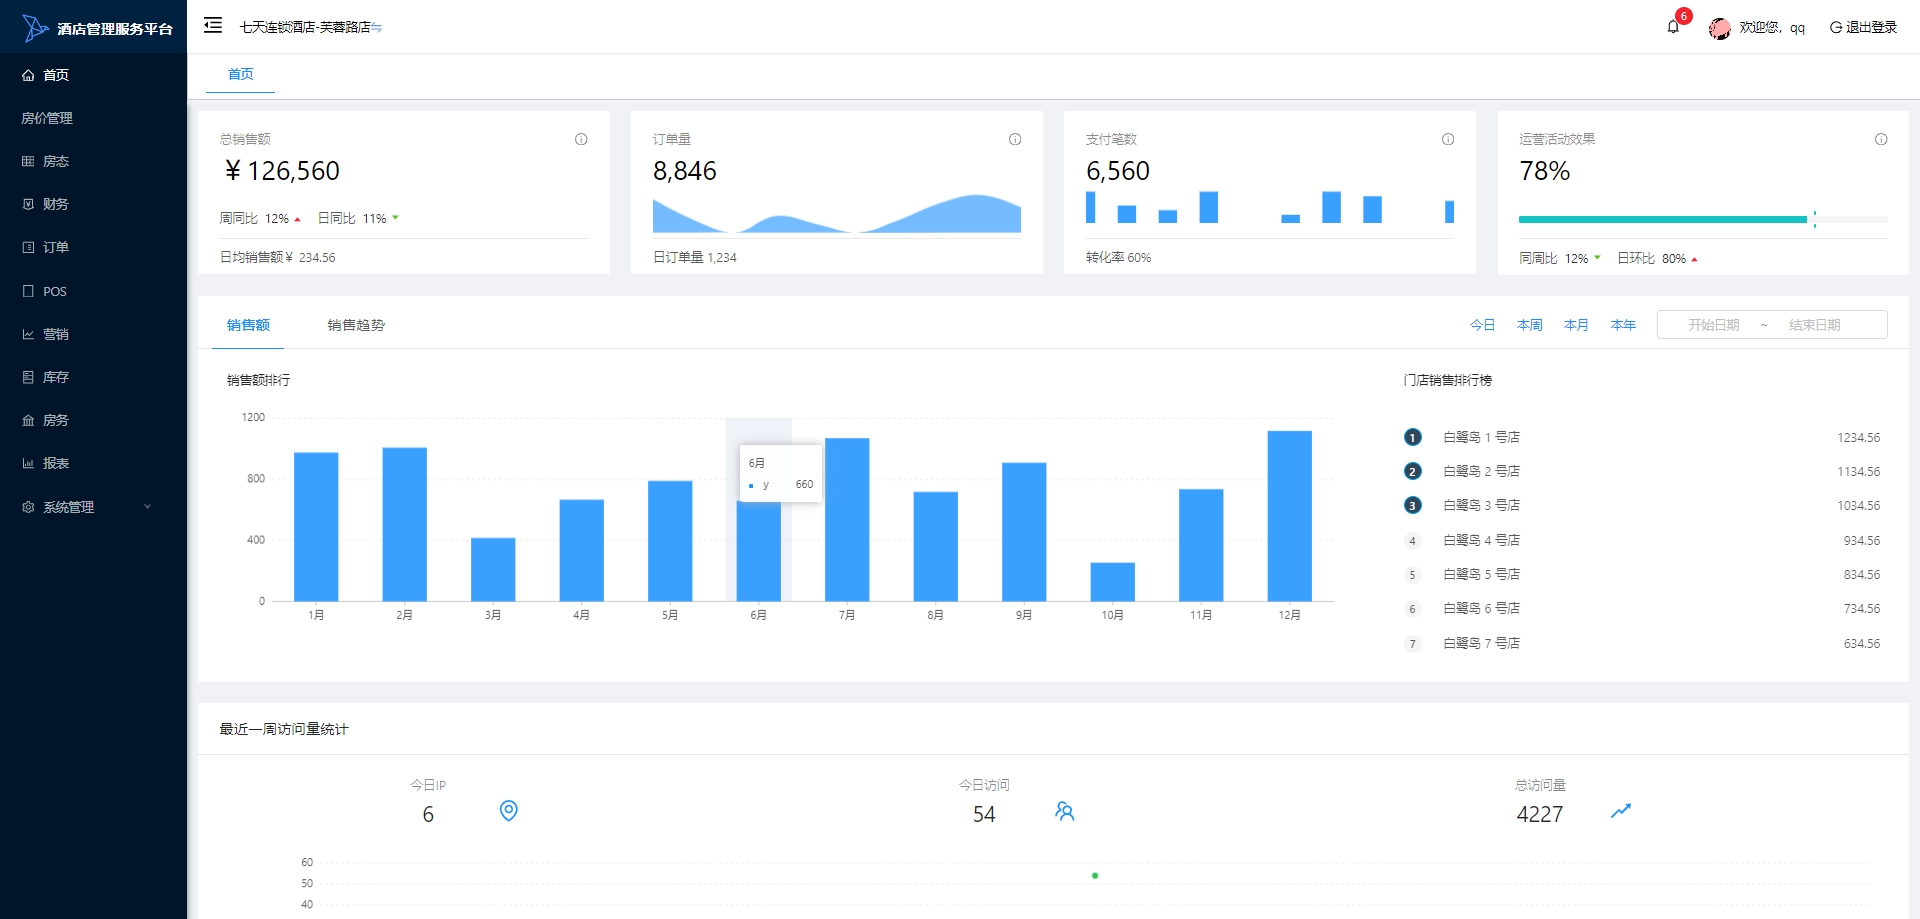Click info icon on 总销售额 card
This screenshot has height=919, width=1920.
pyautogui.click(x=581, y=140)
